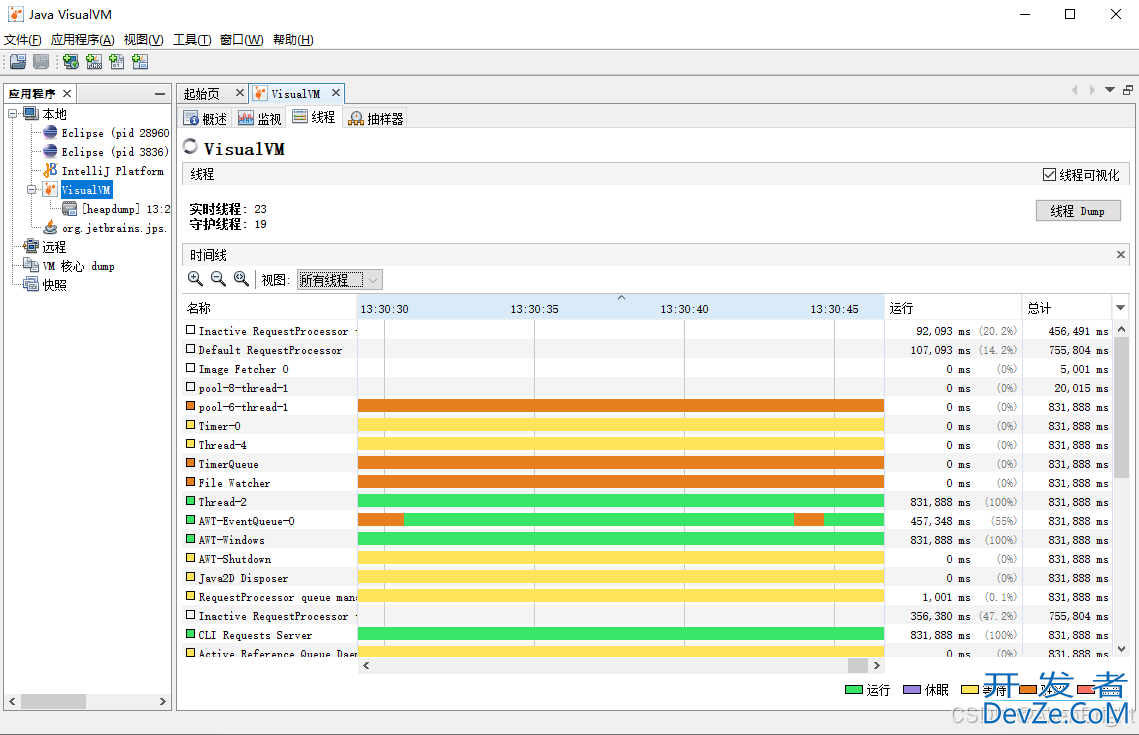
Task: Open the 视图(V) menu
Action: click(143, 39)
